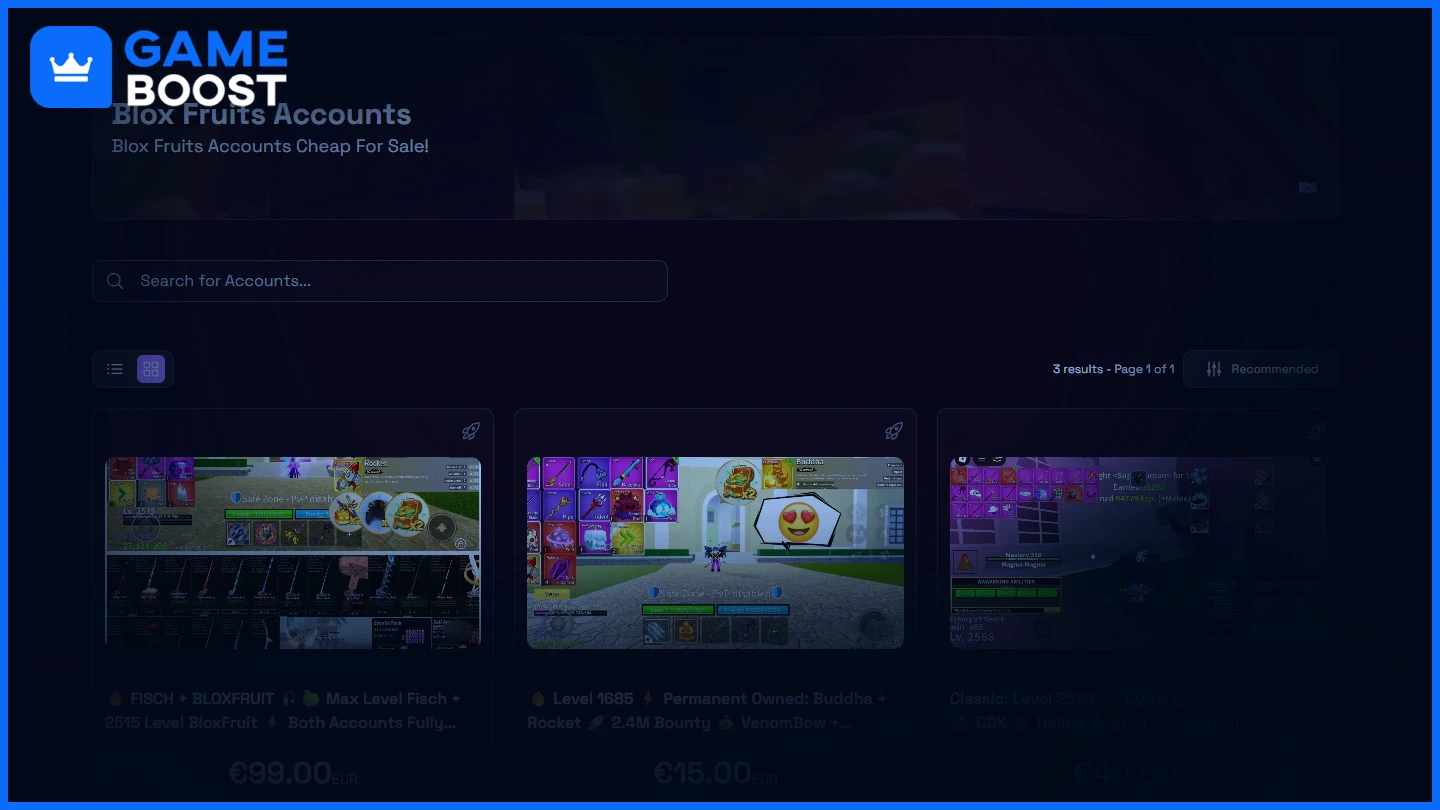Screen dimensions: 1440x810
Task: Open the Level 1685 Permanent Owned listing title
Action: coord(708,710)
